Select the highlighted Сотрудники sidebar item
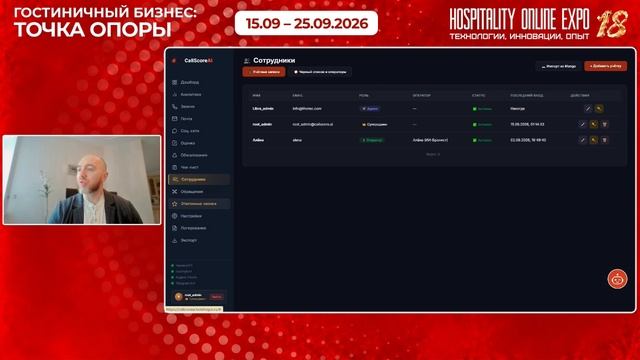Screen dimensions: 640x360 pos(199,179)
